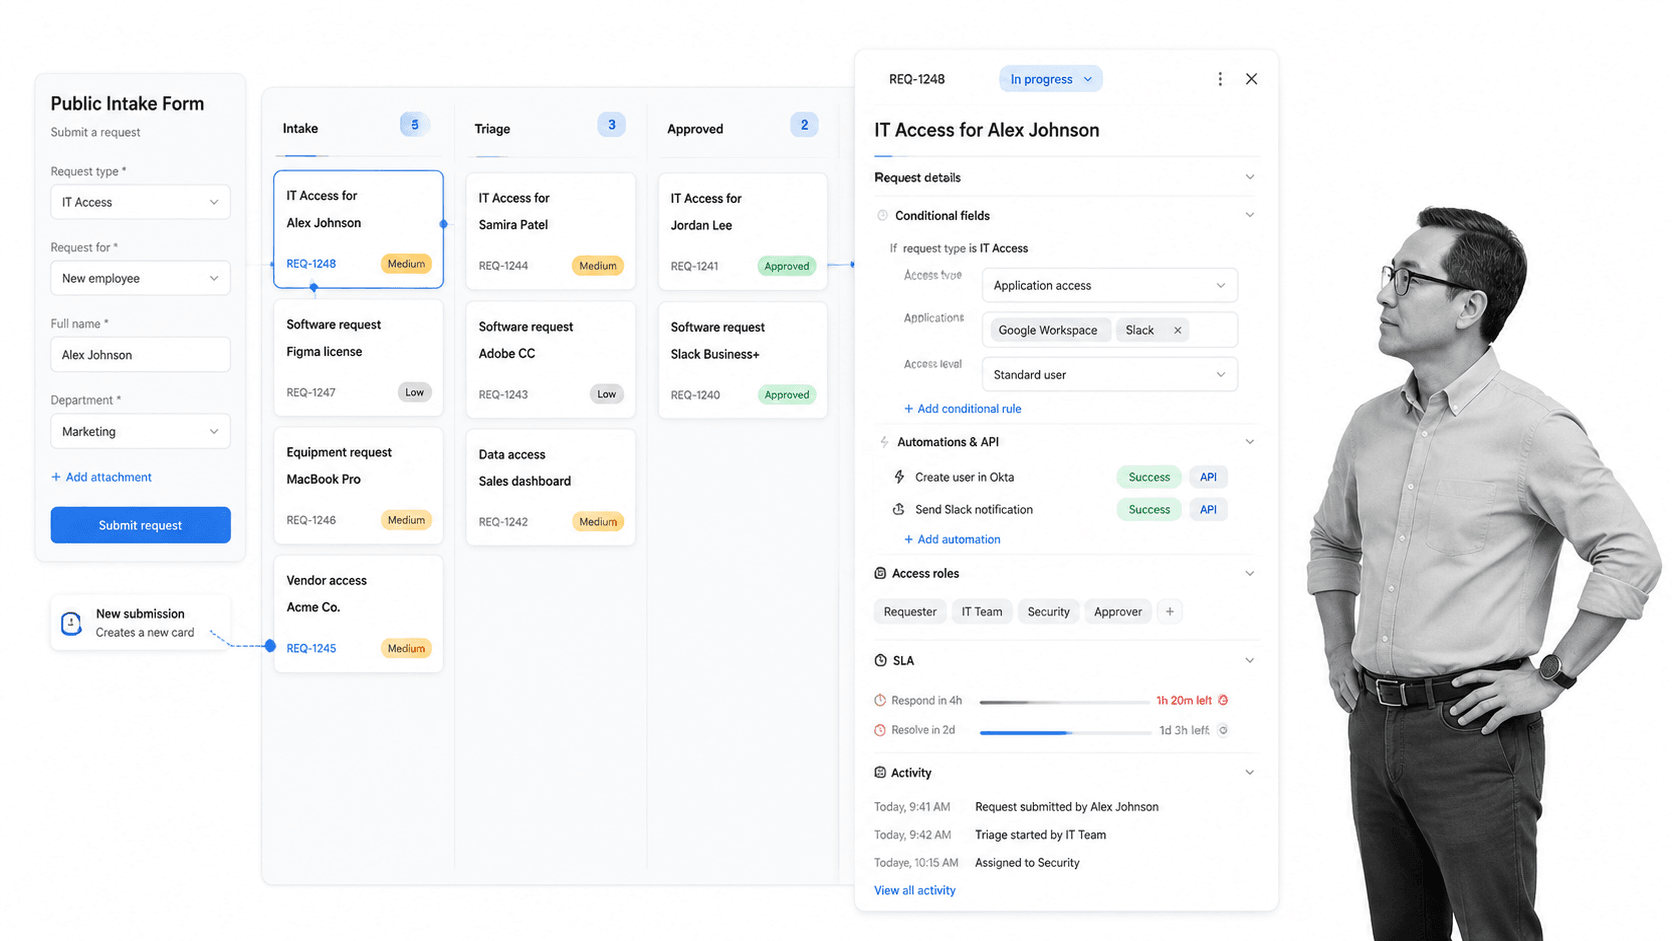Image resolution: width=1672 pixels, height=941 pixels.
Task: Click the clock icon beside Respond in 4h
Action: tap(880, 700)
